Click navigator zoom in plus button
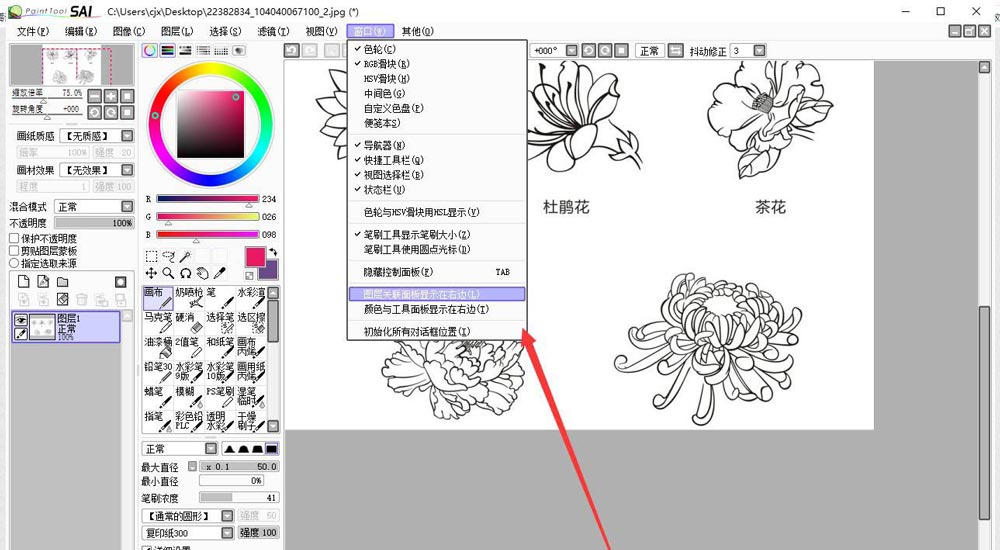1000x550 pixels. (x=111, y=96)
